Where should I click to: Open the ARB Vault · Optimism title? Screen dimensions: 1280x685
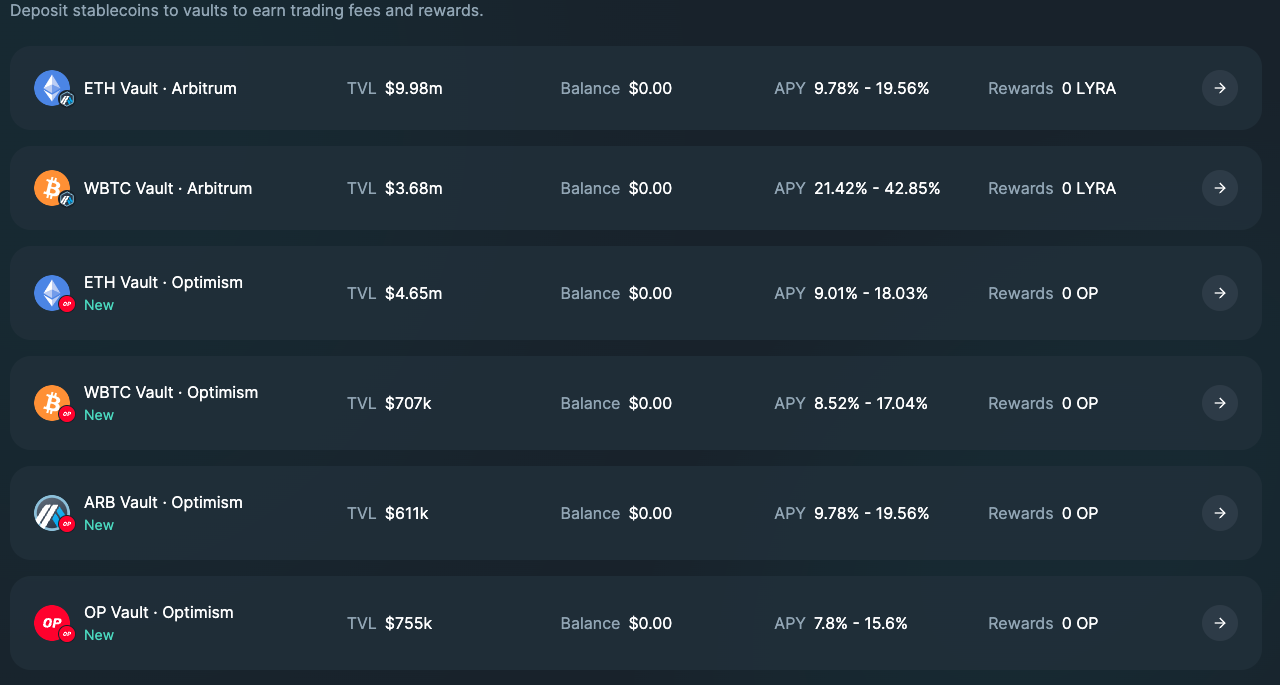pos(163,502)
